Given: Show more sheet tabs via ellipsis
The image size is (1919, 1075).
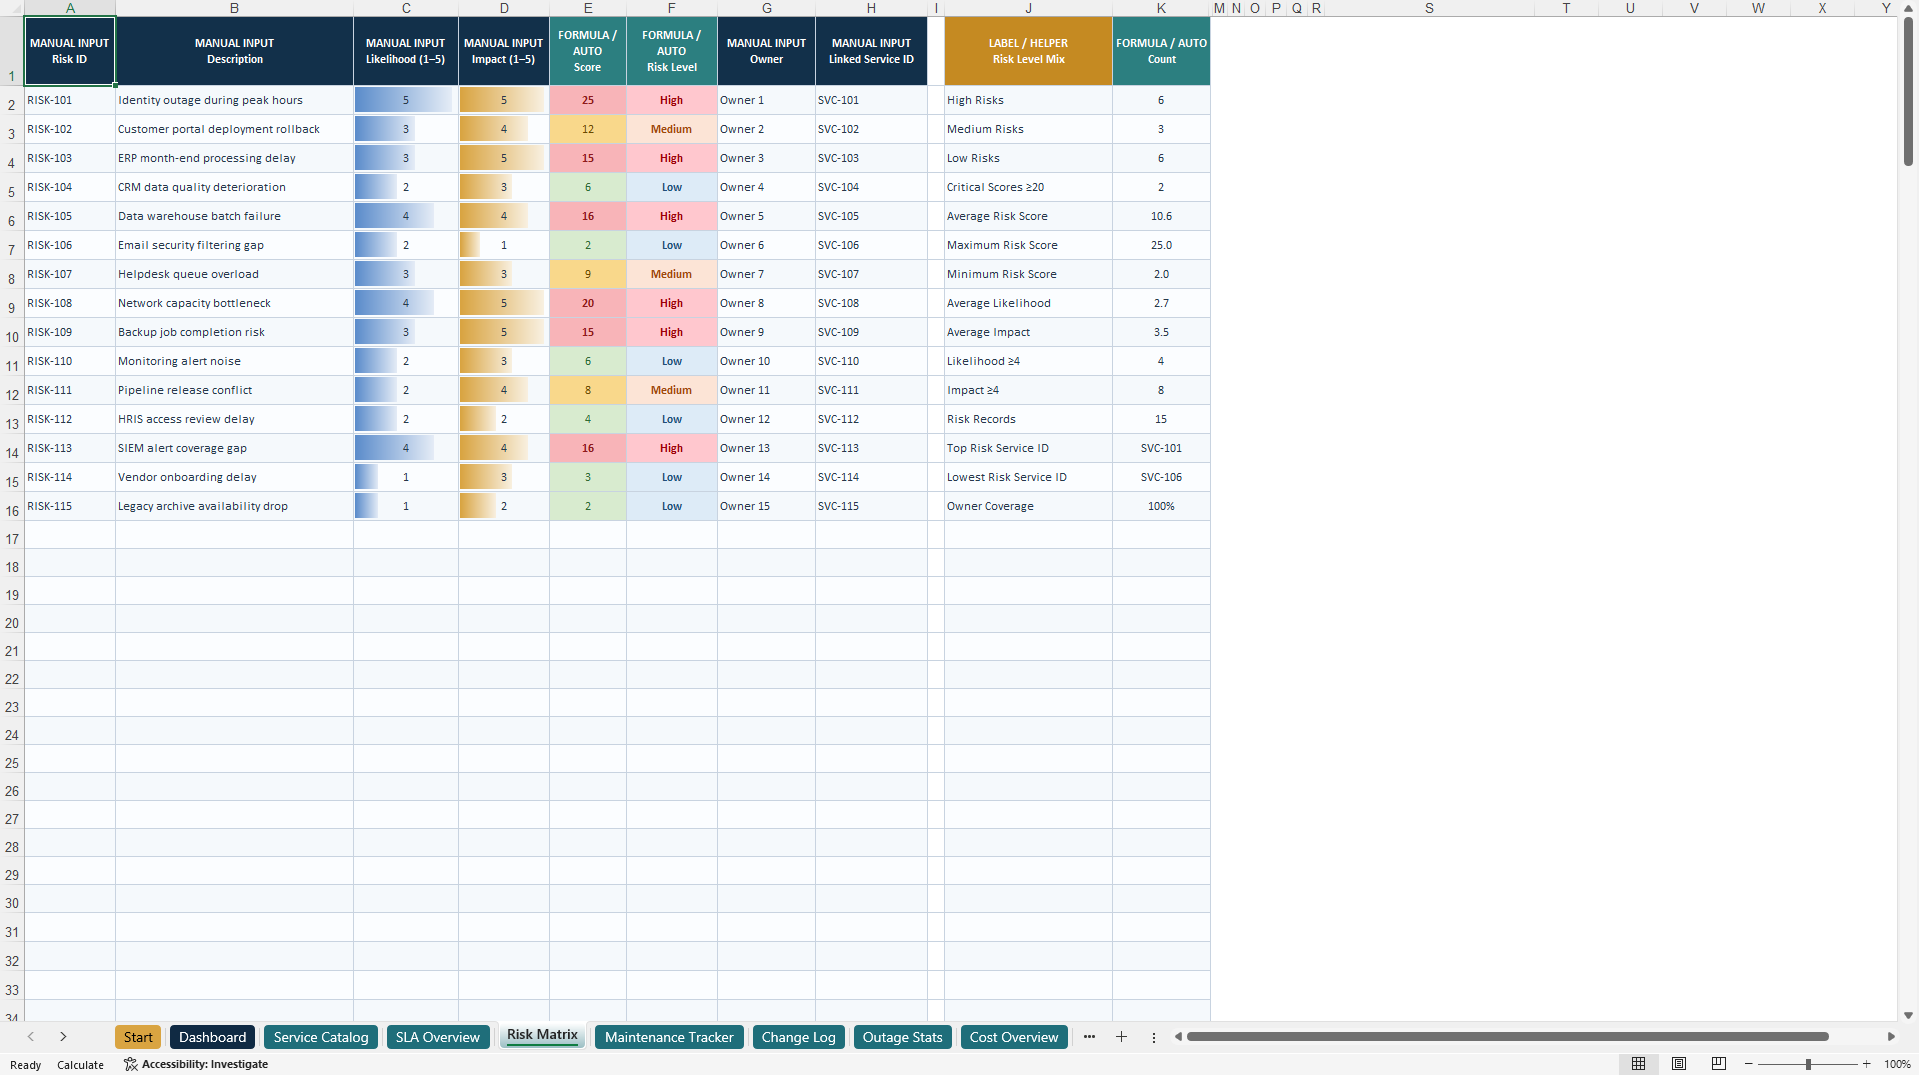Looking at the screenshot, I should point(1089,1037).
